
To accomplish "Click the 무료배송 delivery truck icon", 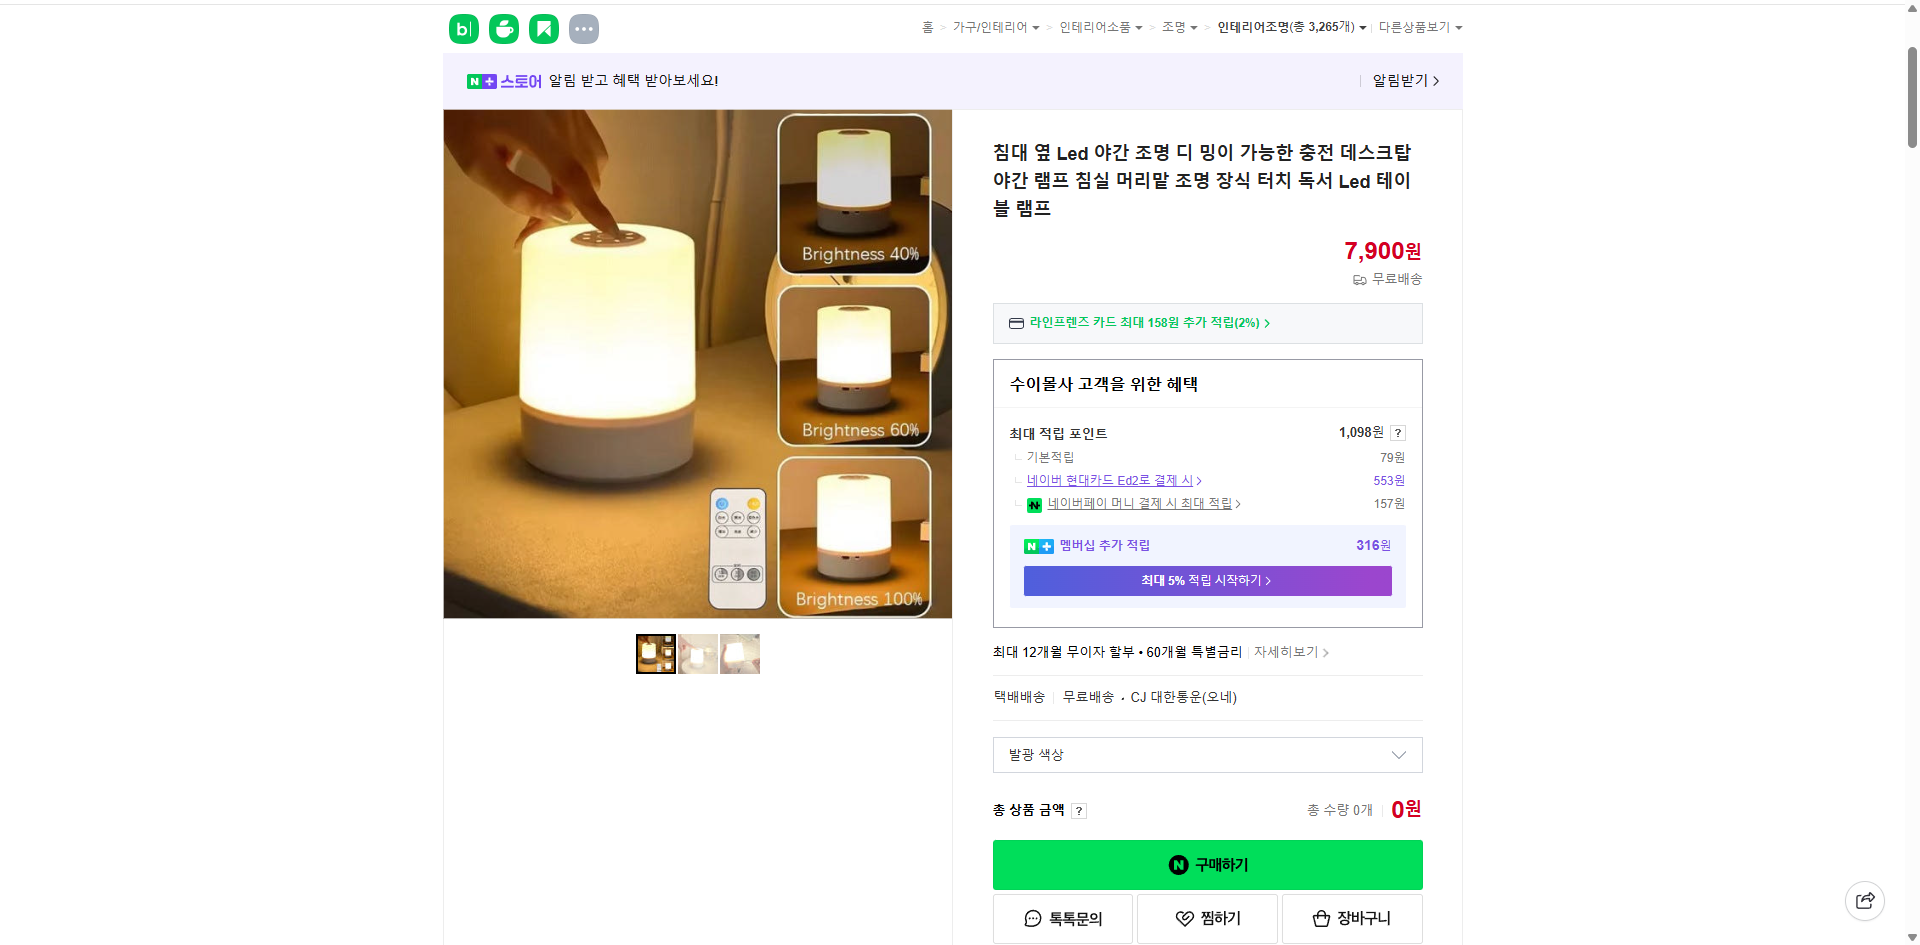I will (x=1359, y=280).
